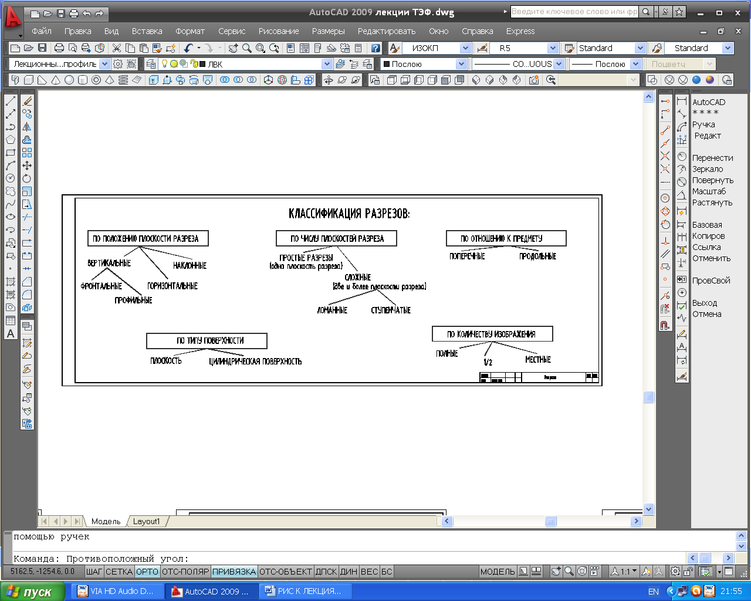751x601 pixels.
Task: Select the Array modify tool
Action: (x=27, y=153)
